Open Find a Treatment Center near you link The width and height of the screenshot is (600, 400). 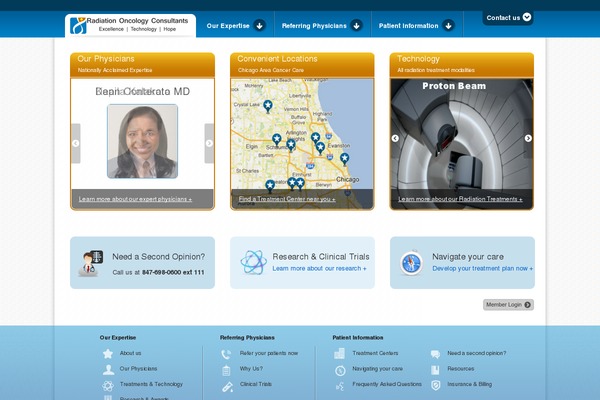pyautogui.click(x=287, y=199)
